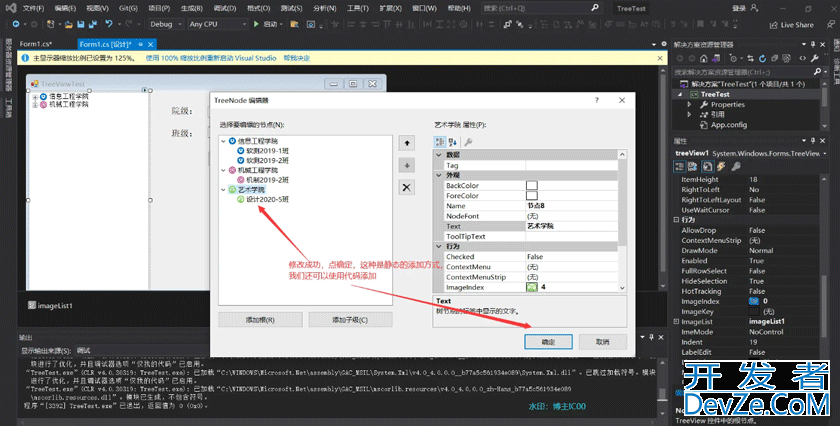The height and width of the screenshot is (426, 840).
Task: Click the Solution Explorer search field
Action: tap(742, 72)
